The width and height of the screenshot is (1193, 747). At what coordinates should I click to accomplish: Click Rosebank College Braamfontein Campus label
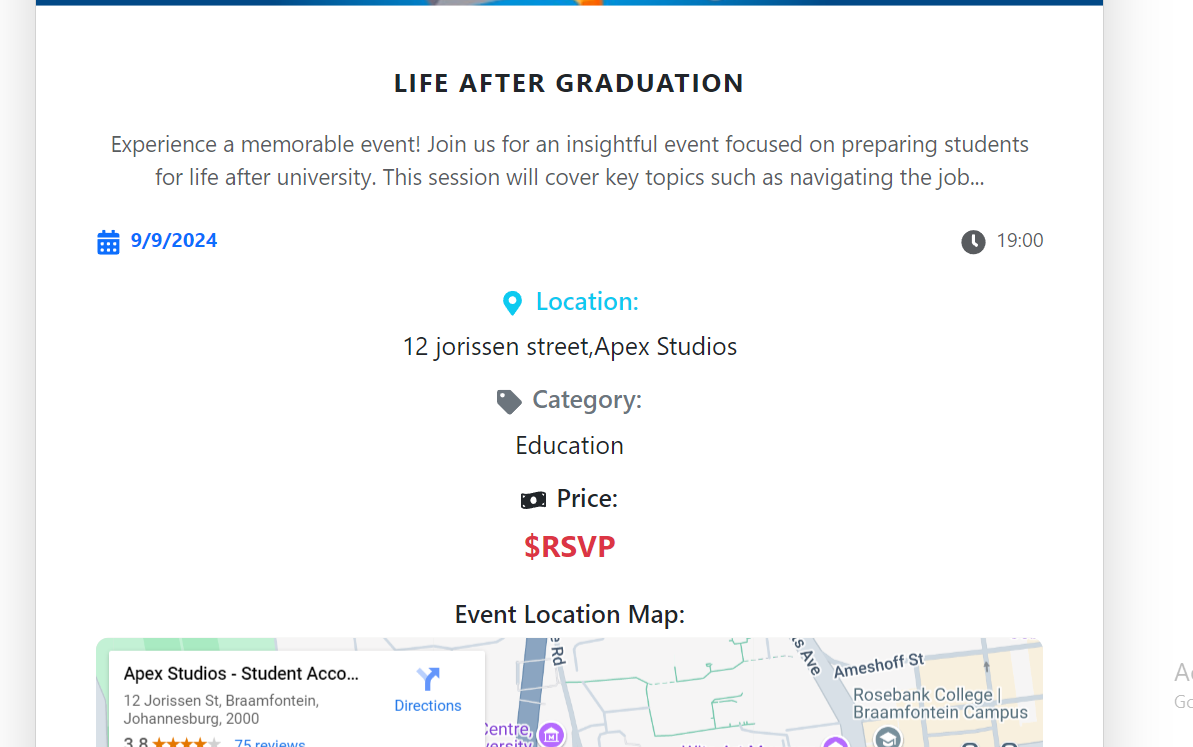940,703
